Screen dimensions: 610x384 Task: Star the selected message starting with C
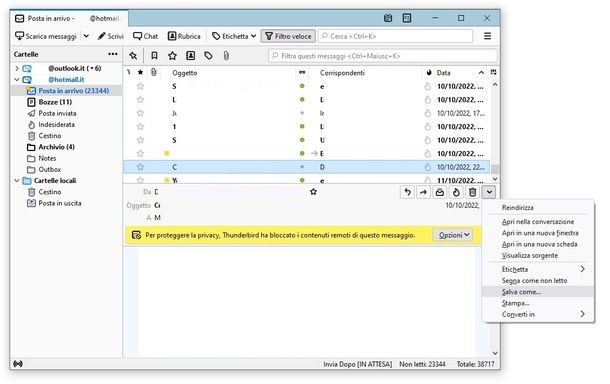click(x=140, y=167)
